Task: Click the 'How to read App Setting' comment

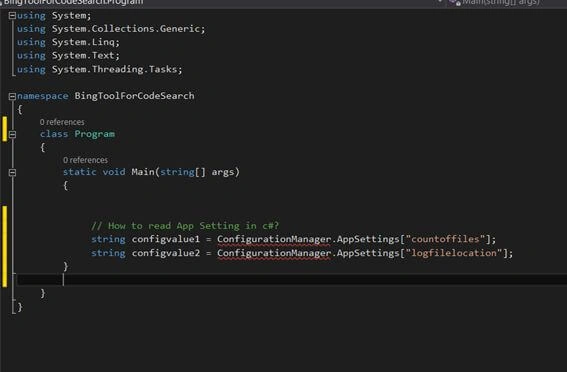Action: click(185, 226)
